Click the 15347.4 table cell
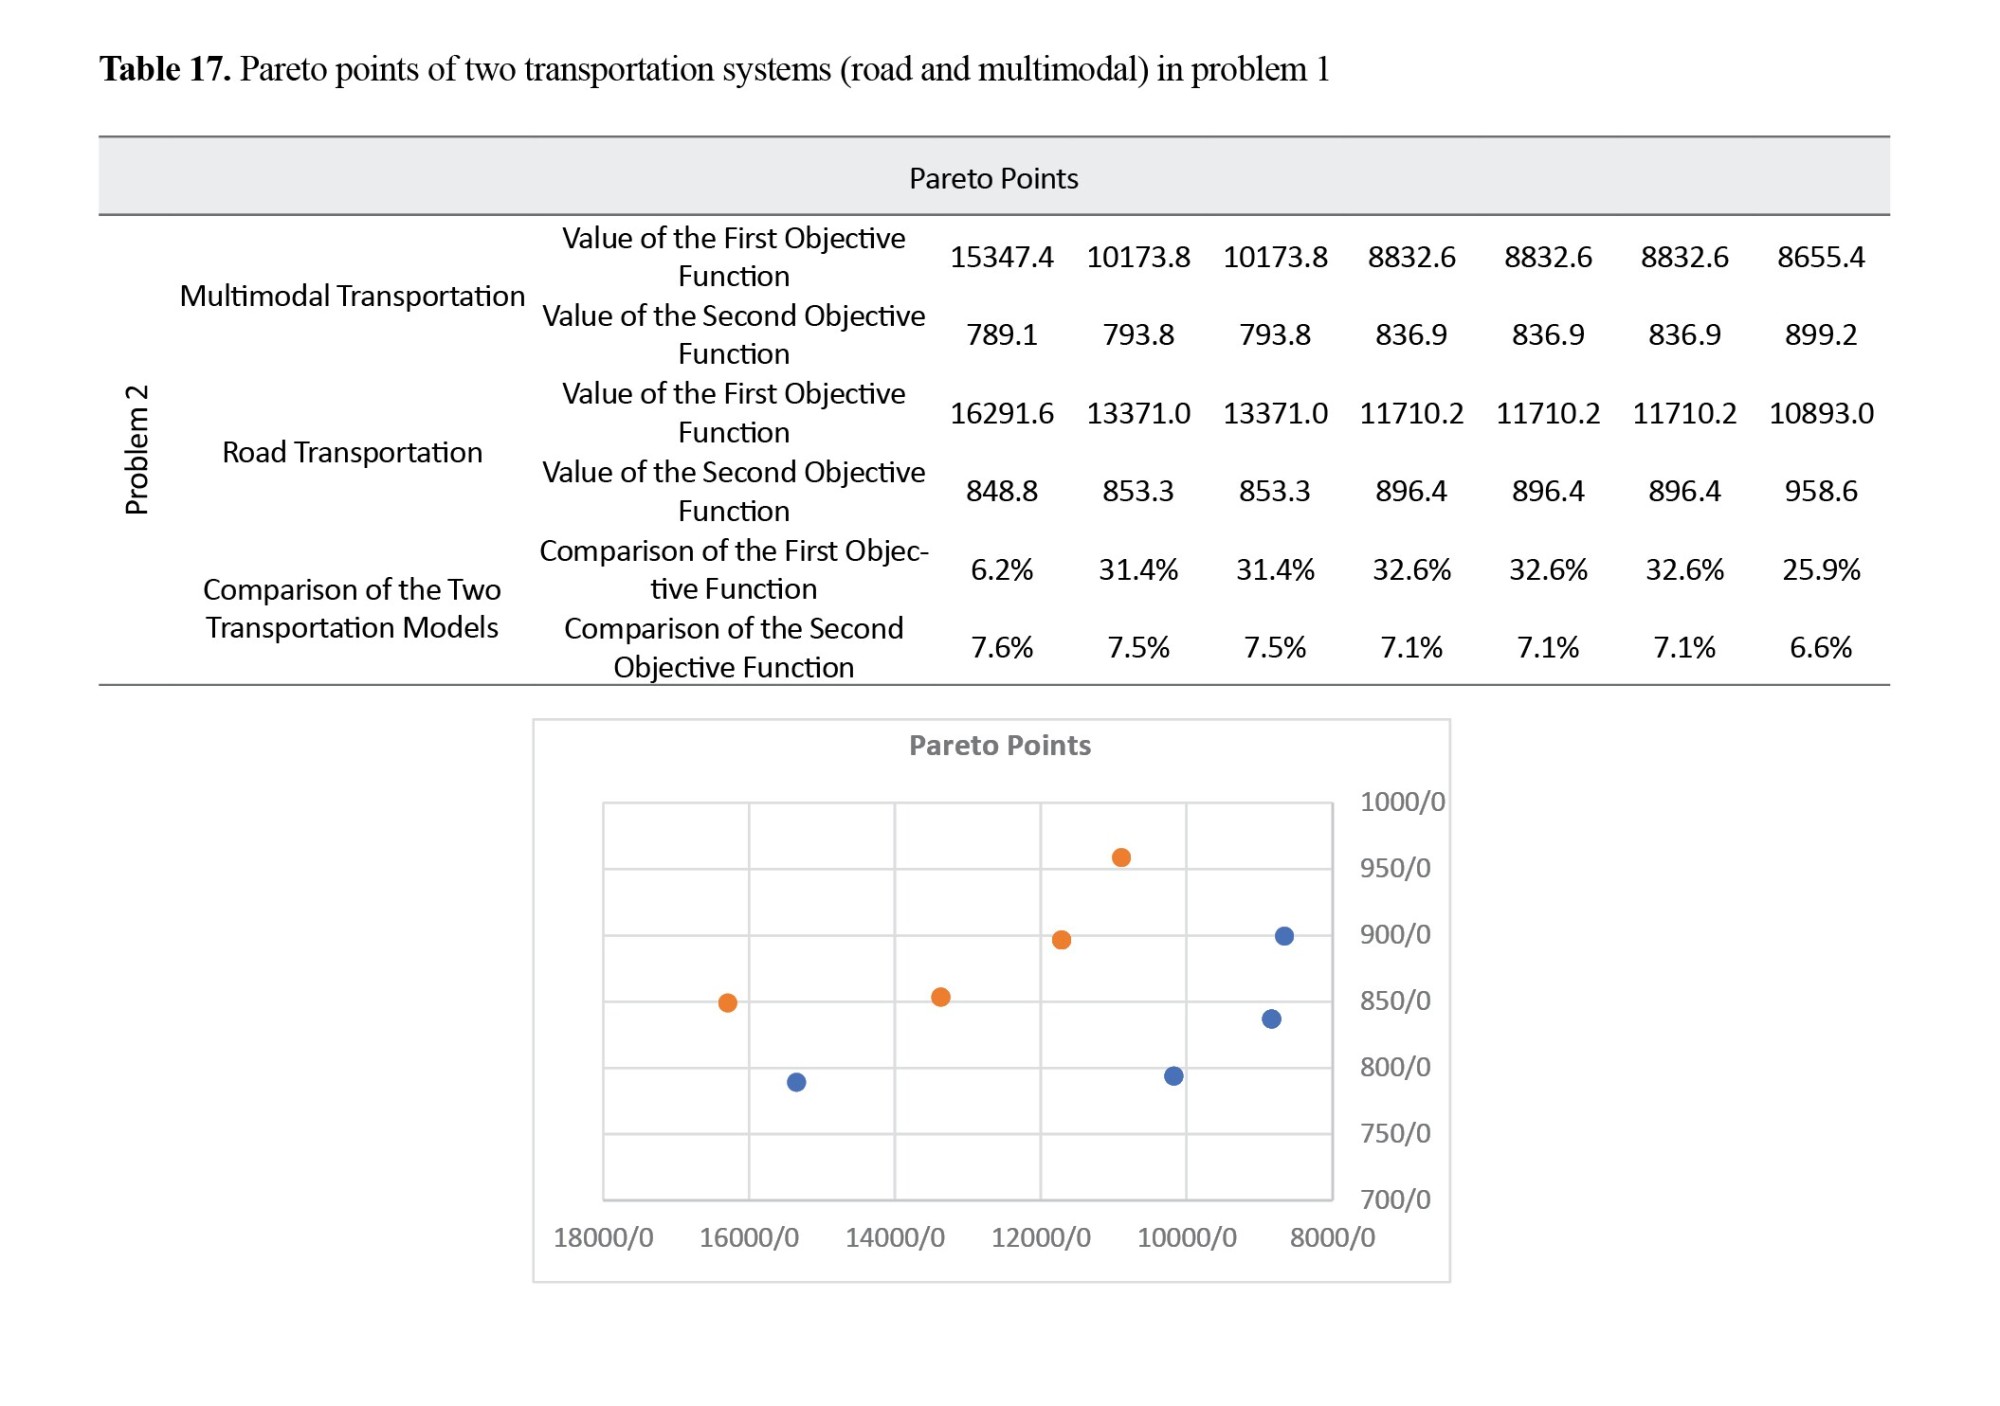This screenshot has width=2000, height=1406. pyautogui.click(x=1001, y=257)
